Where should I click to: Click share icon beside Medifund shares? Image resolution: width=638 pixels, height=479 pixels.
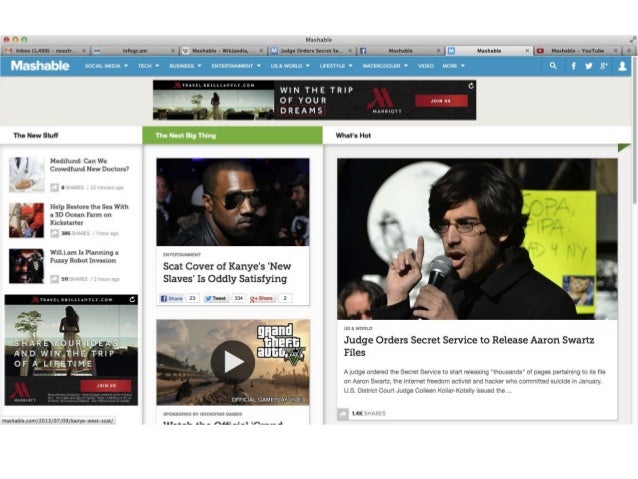[x=55, y=188]
